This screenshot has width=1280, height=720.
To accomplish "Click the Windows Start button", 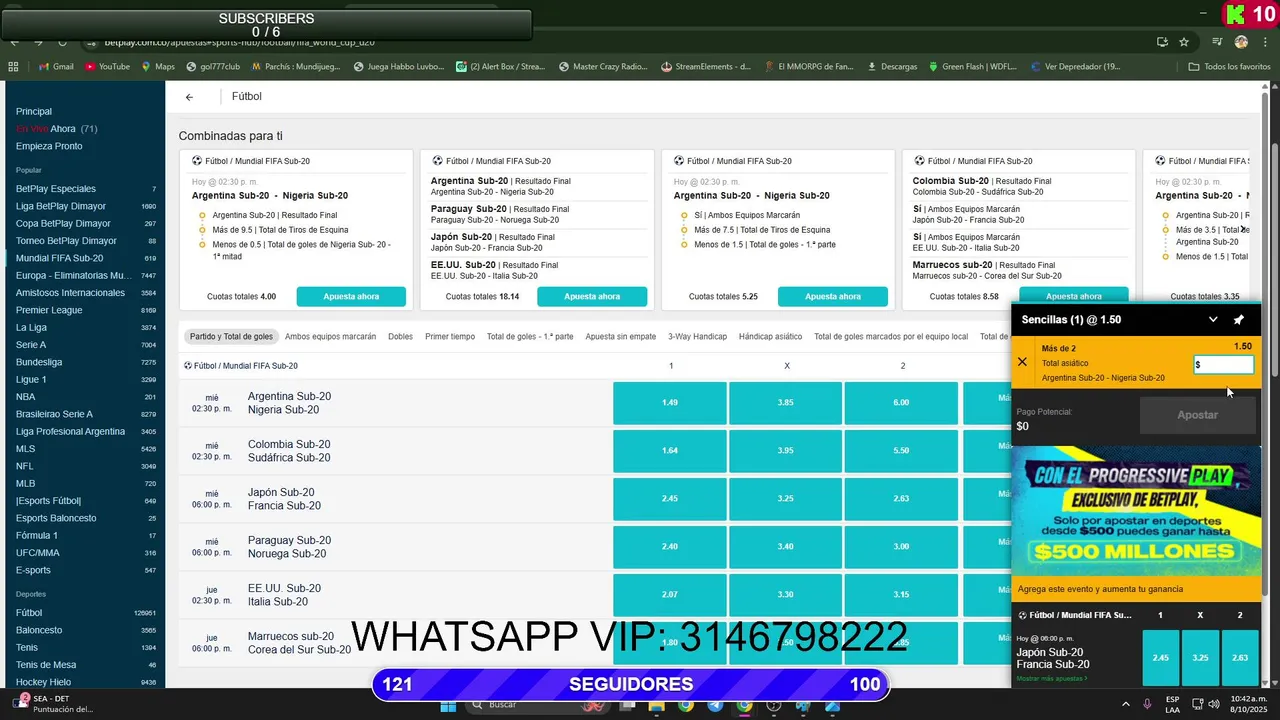I will [x=449, y=705].
